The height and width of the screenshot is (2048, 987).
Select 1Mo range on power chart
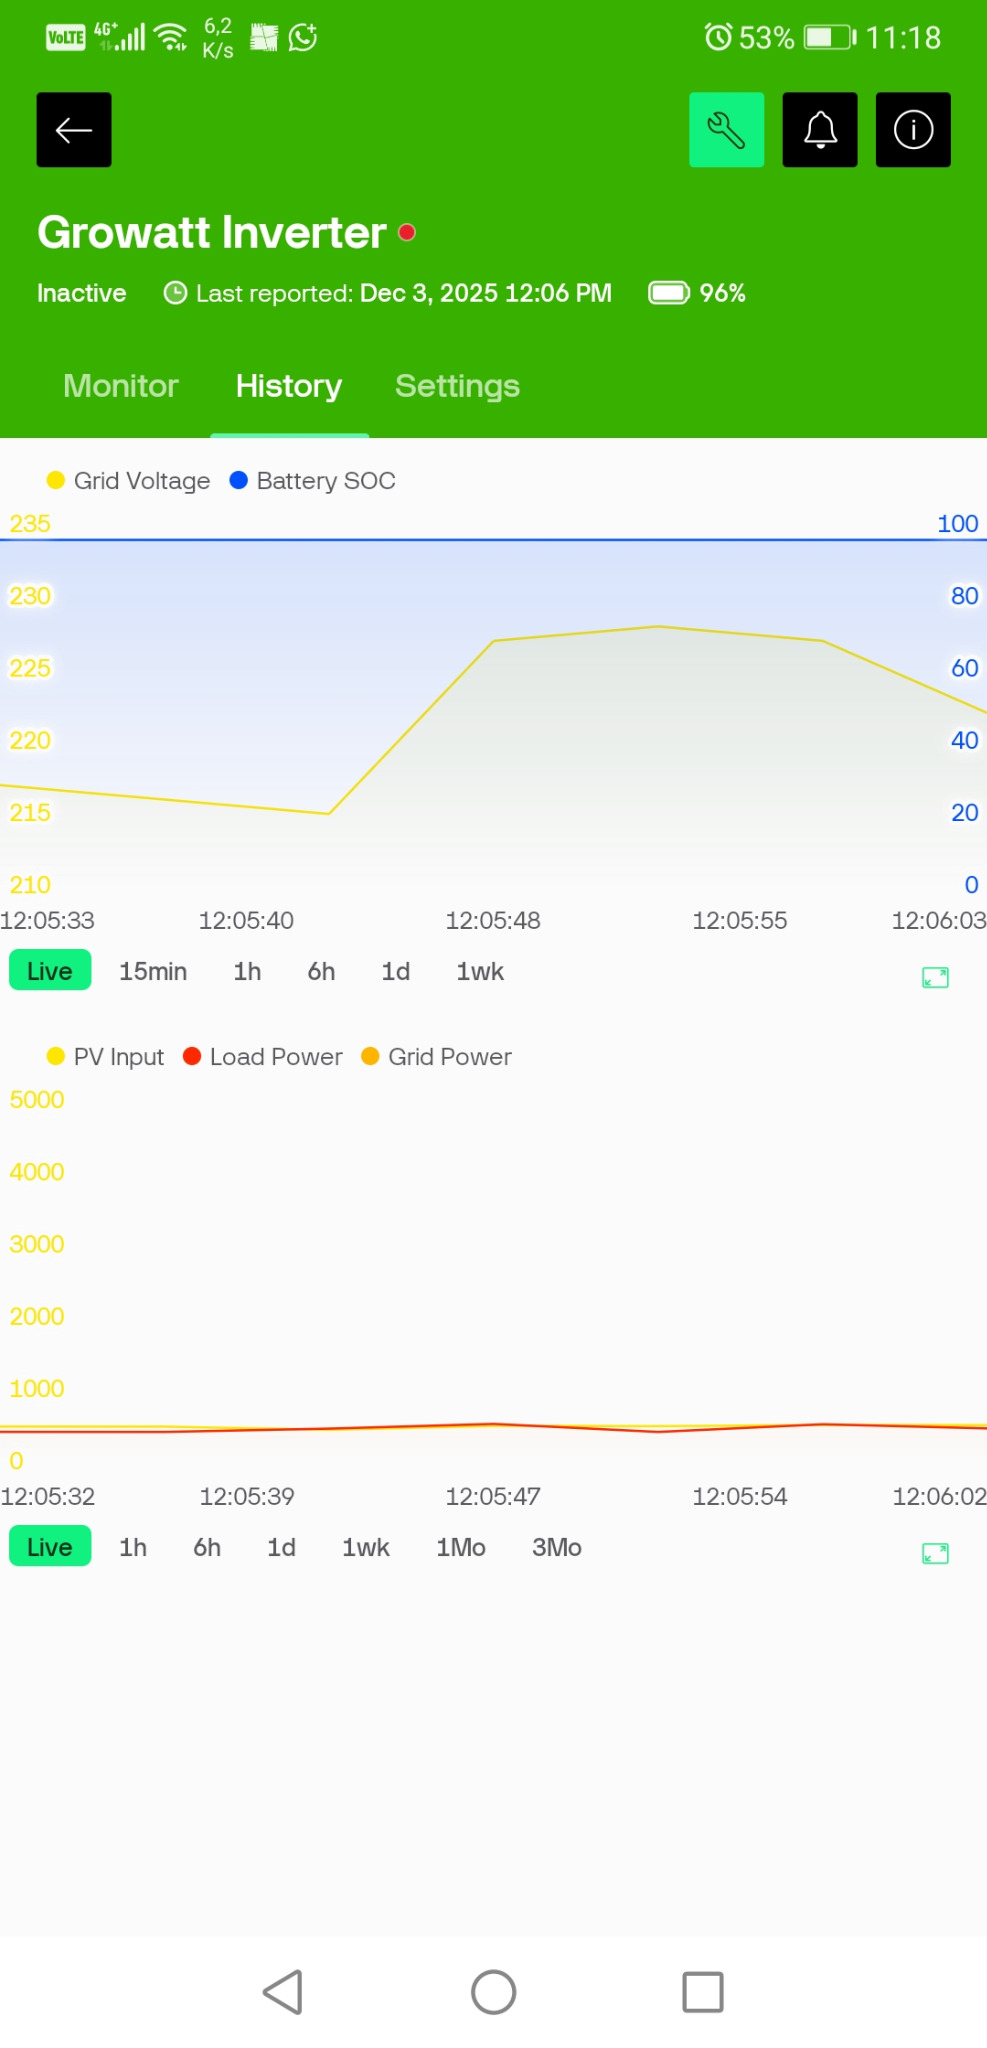[461, 1547]
